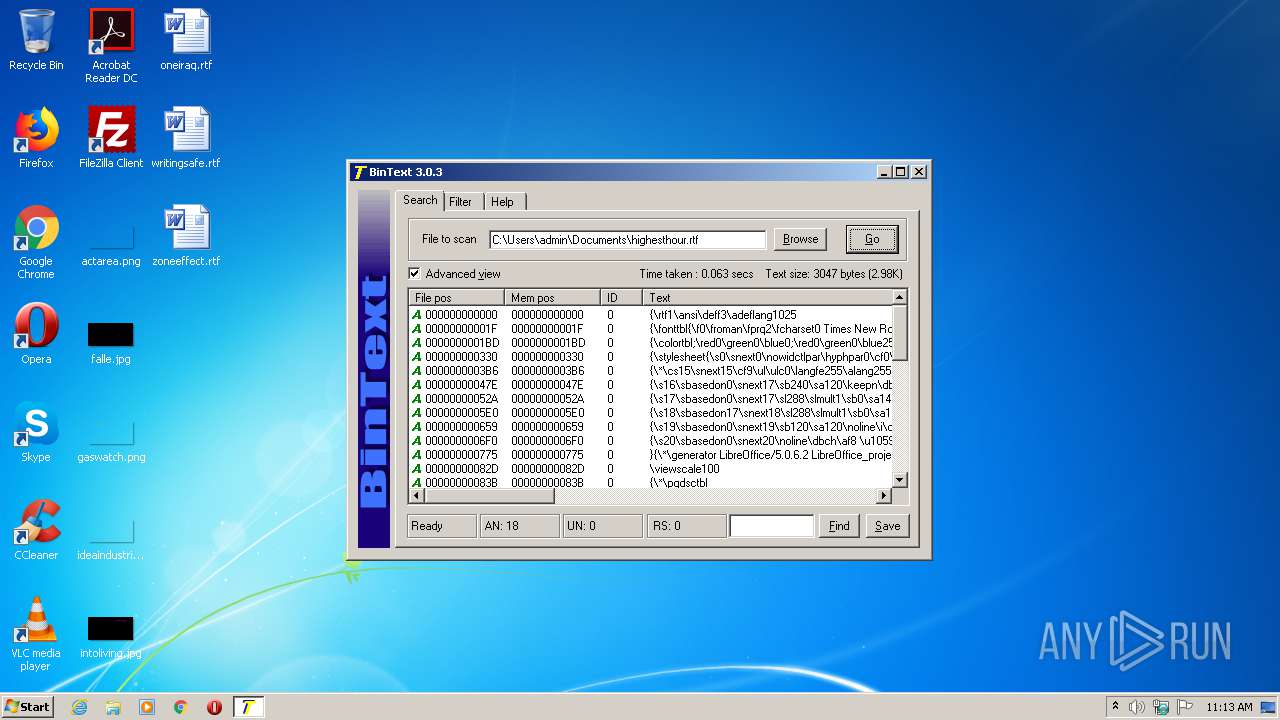Viewport: 1280px width, 720px height.
Task: Select row with file pos 0000000005E0
Action: (x=651, y=413)
